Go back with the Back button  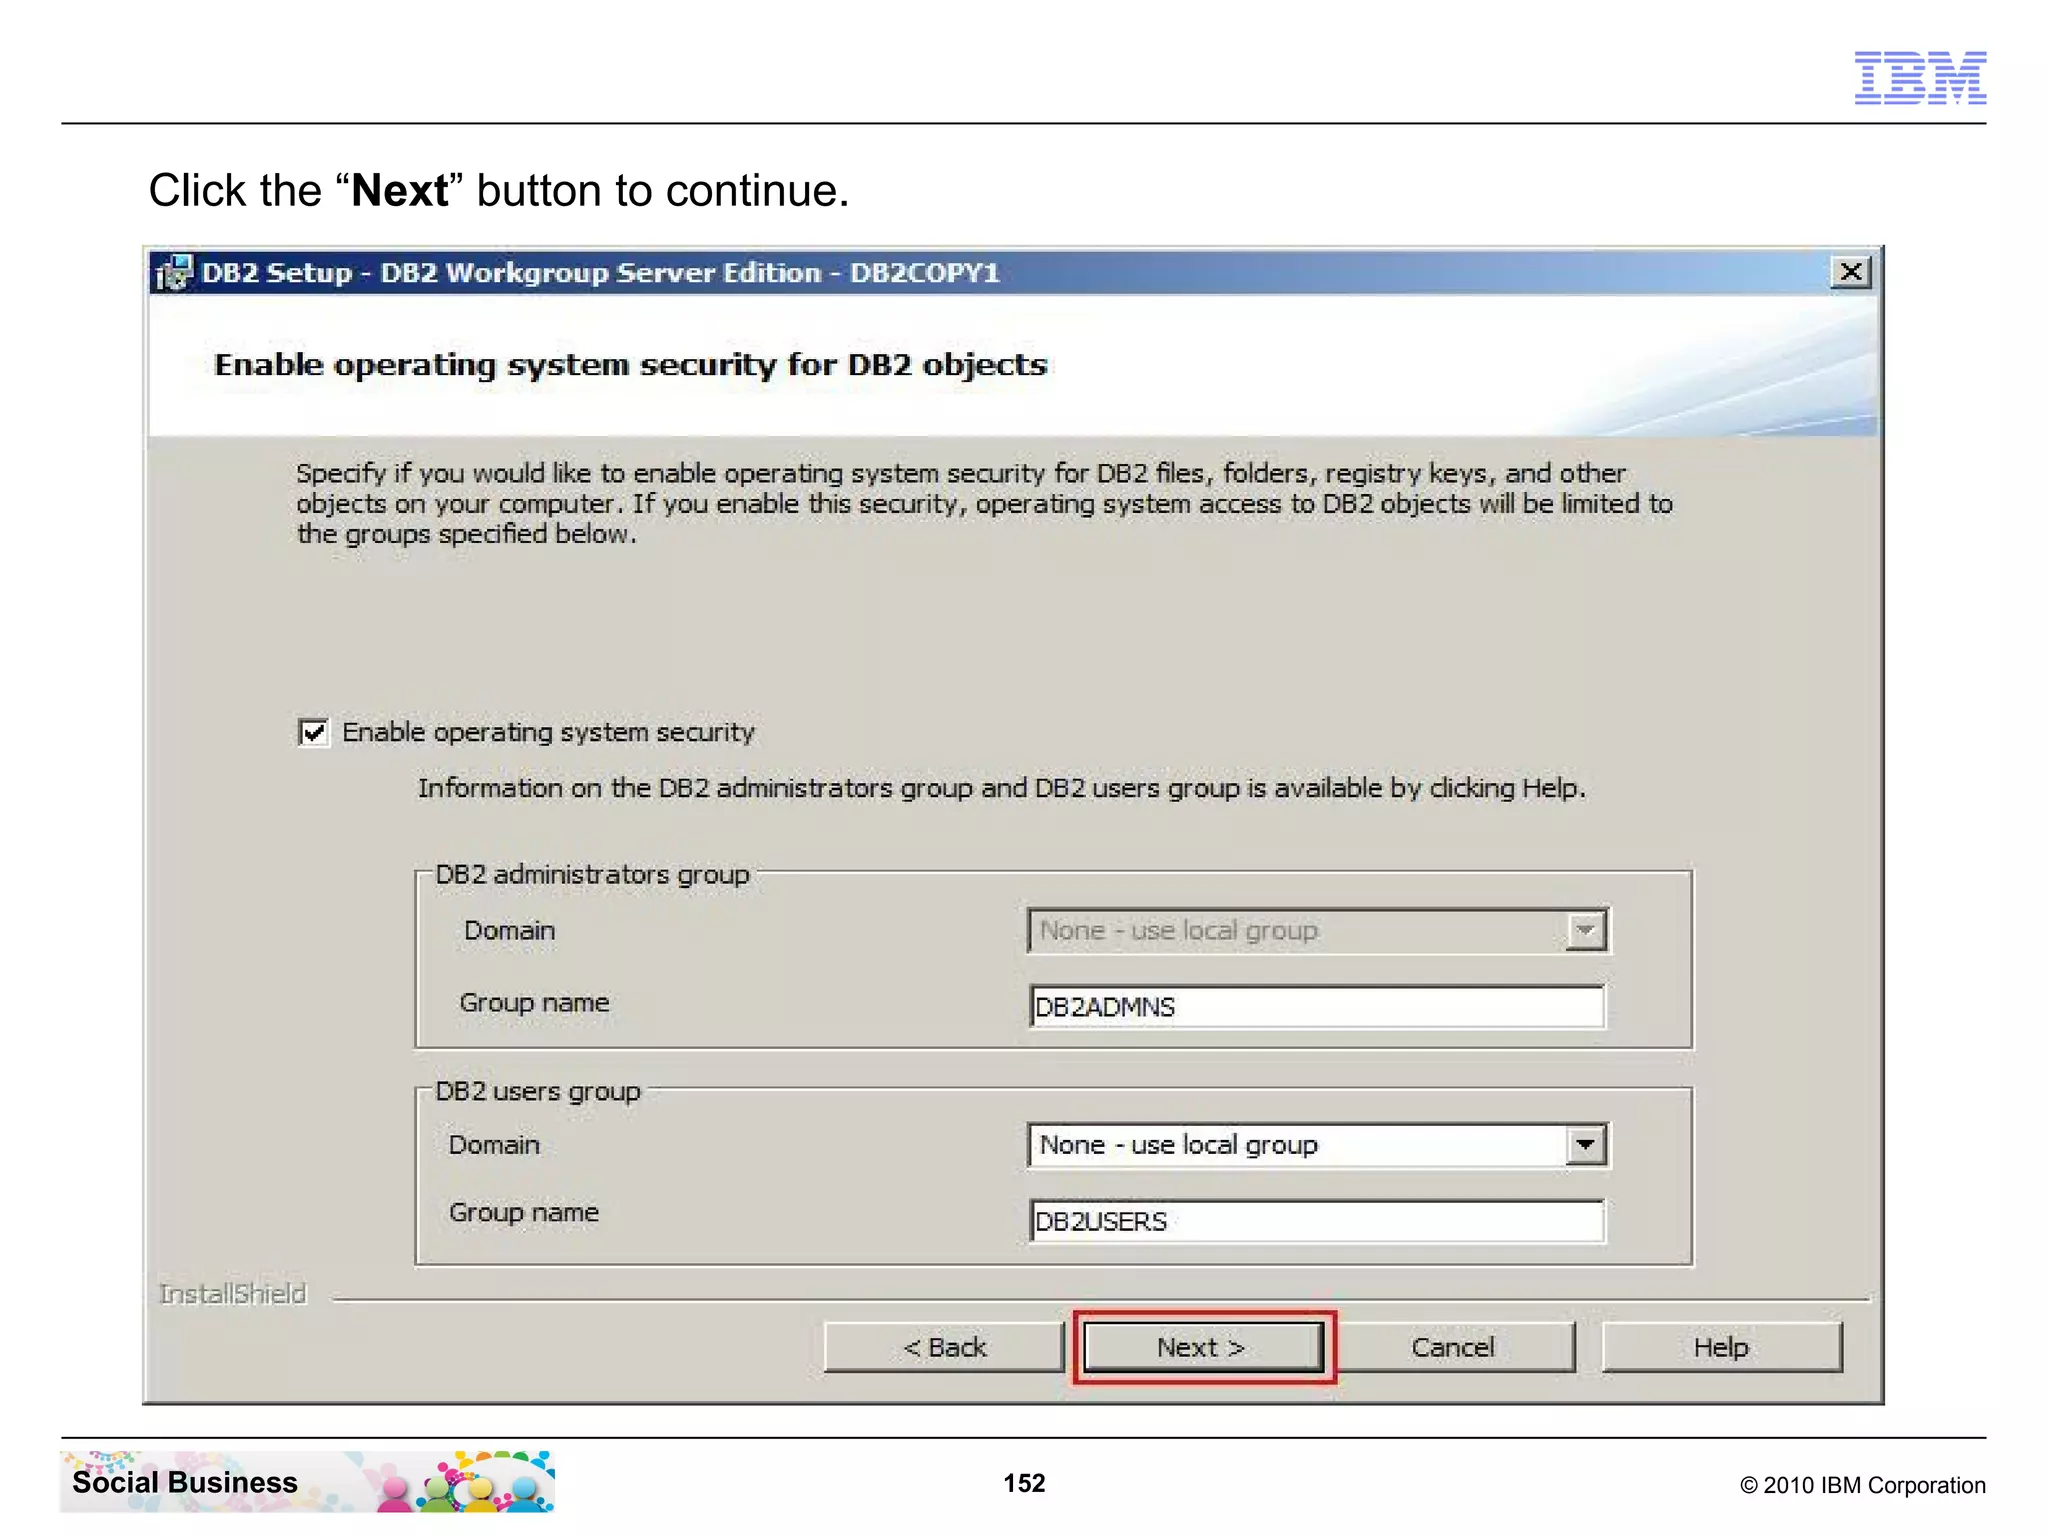944,1347
